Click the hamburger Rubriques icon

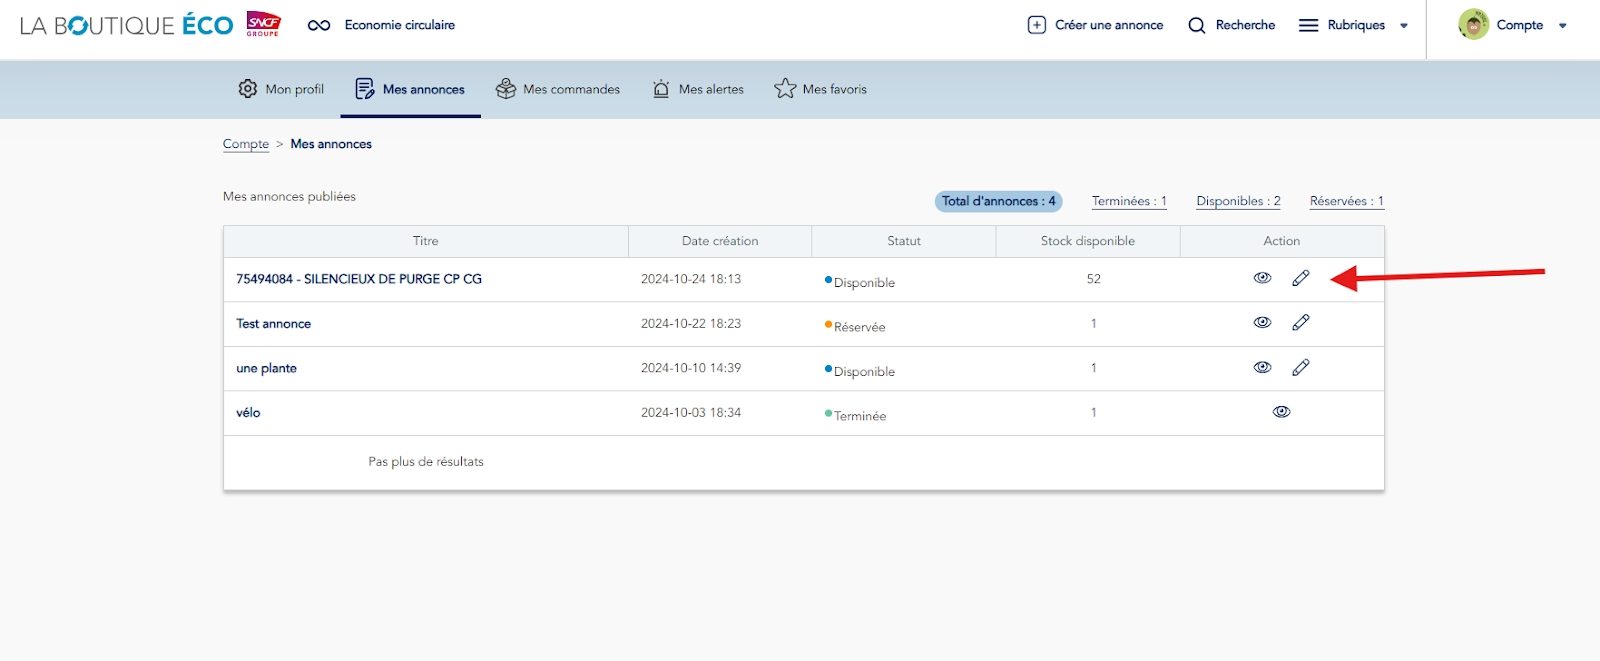pyautogui.click(x=1308, y=25)
